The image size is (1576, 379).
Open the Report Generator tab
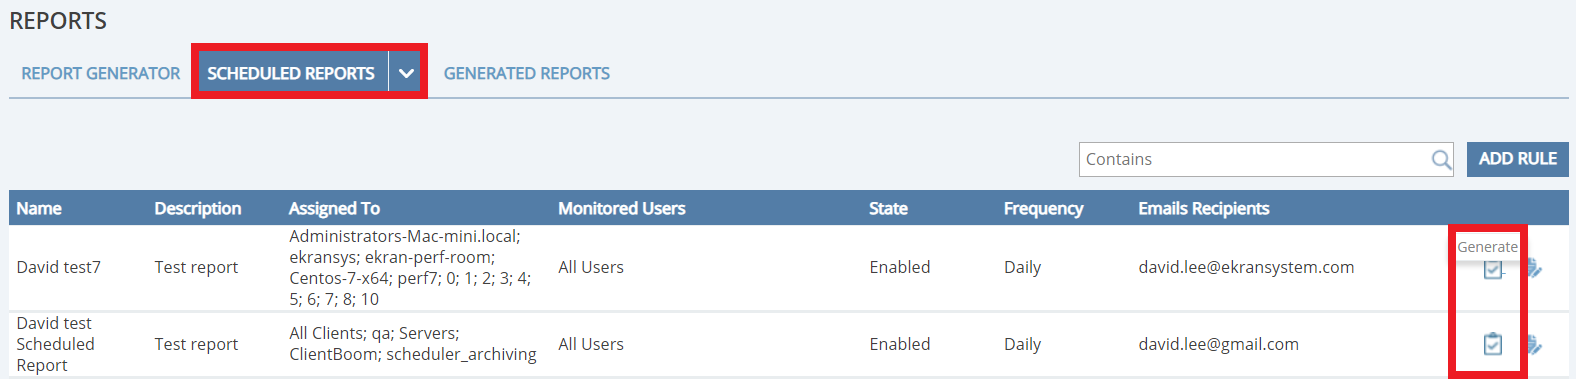101,73
